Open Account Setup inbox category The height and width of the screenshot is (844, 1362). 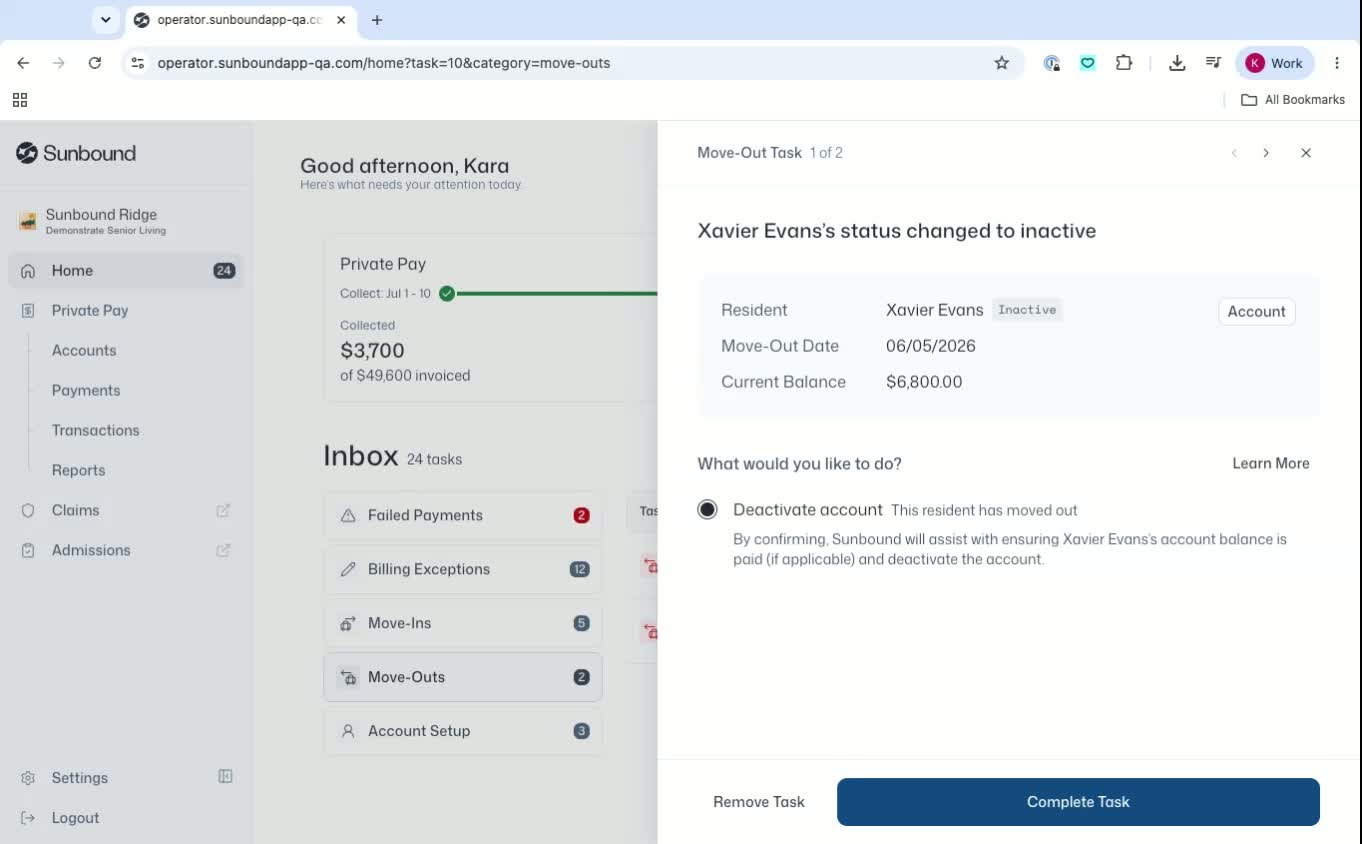point(463,731)
